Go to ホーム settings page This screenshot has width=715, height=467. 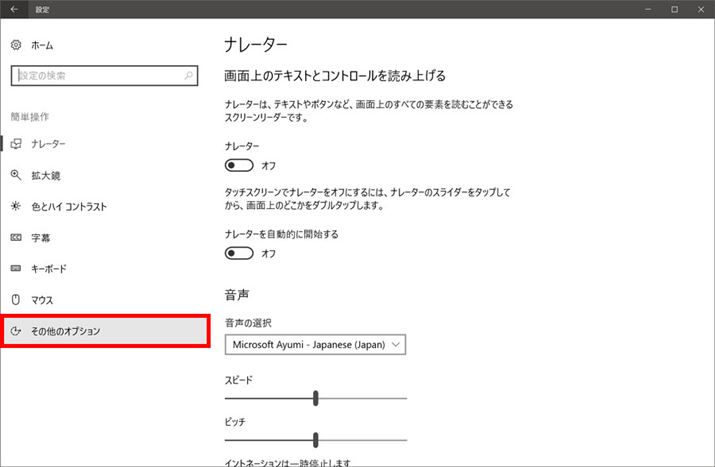(42, 46)
